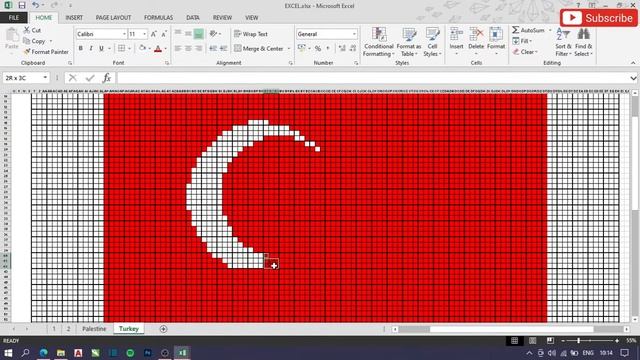The height and width of the screenshot is (360, 640).
Task: Switch to the FORMULAS tab
Action: 158,18
